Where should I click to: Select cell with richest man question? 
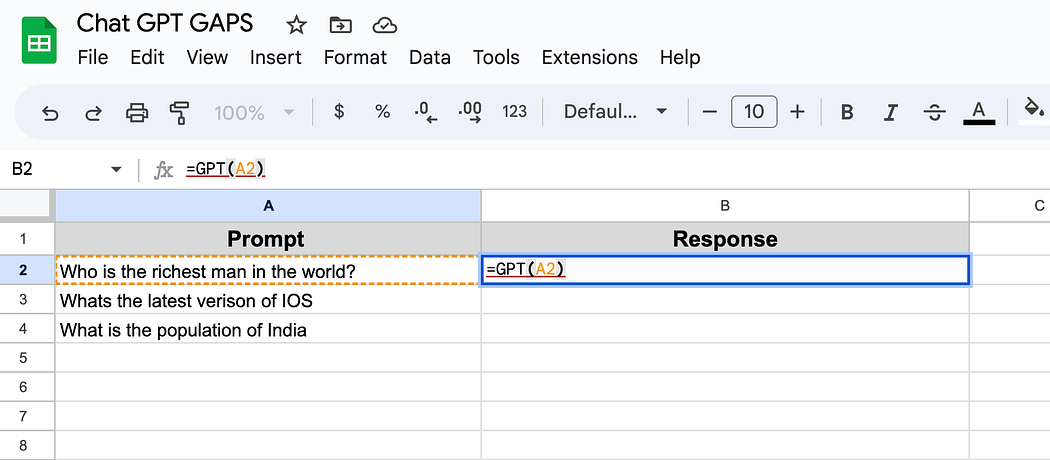(x=268, y=271)
